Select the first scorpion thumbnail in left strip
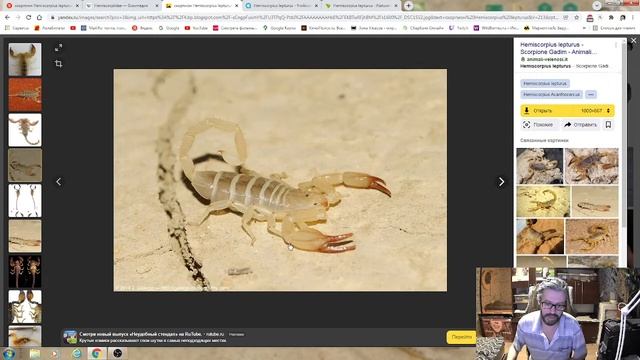Screen dimensions: 640x360 point(25,60)
